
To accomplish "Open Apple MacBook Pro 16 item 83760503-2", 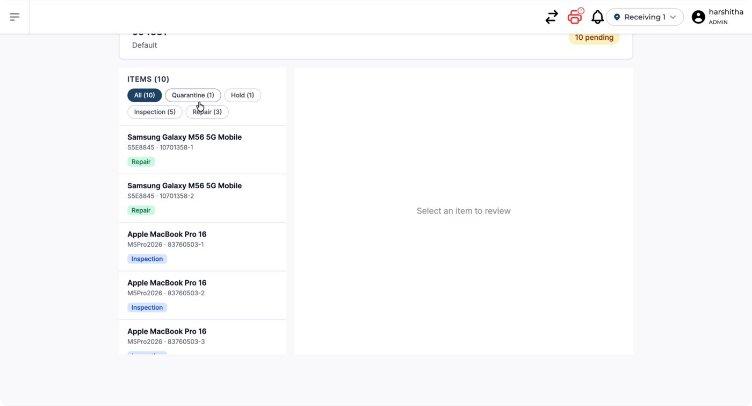I will point(203,295).
